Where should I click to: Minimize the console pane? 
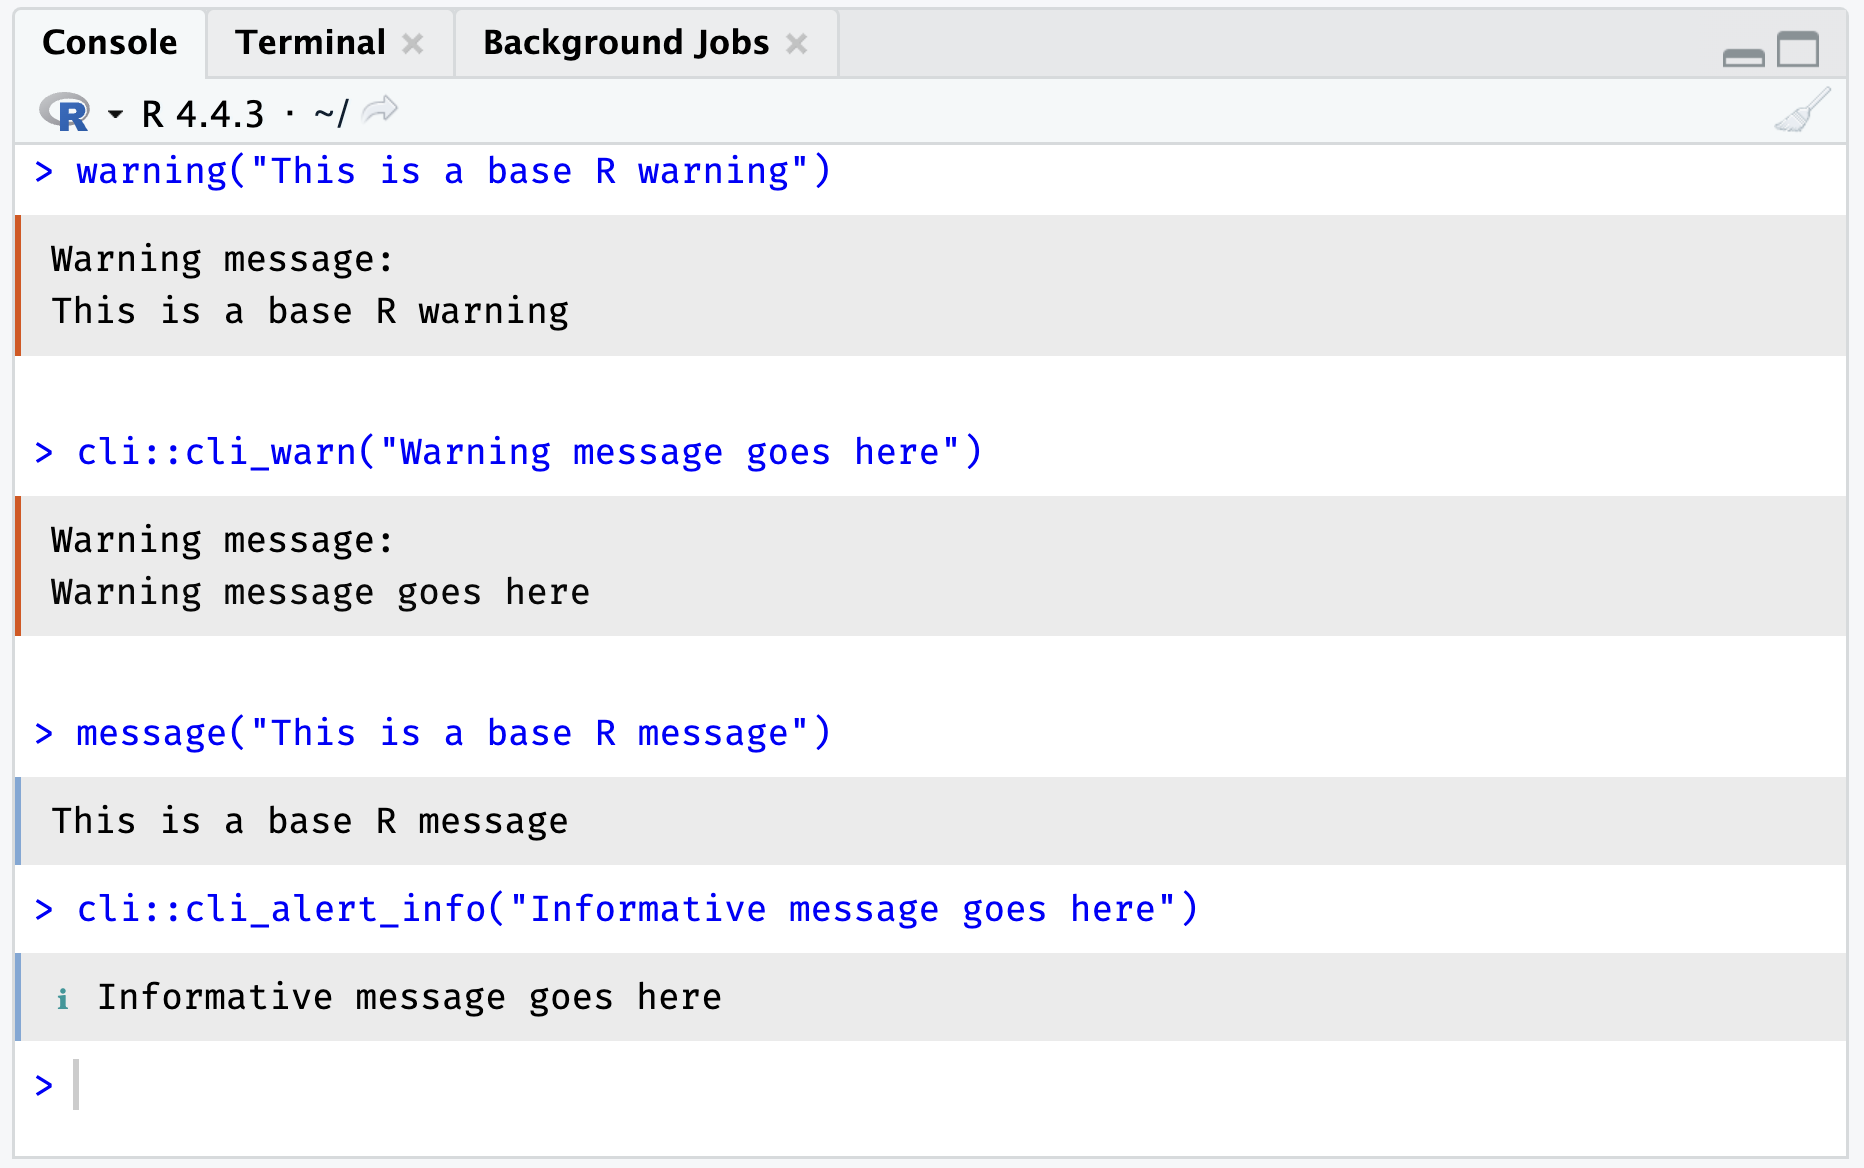1743,57
